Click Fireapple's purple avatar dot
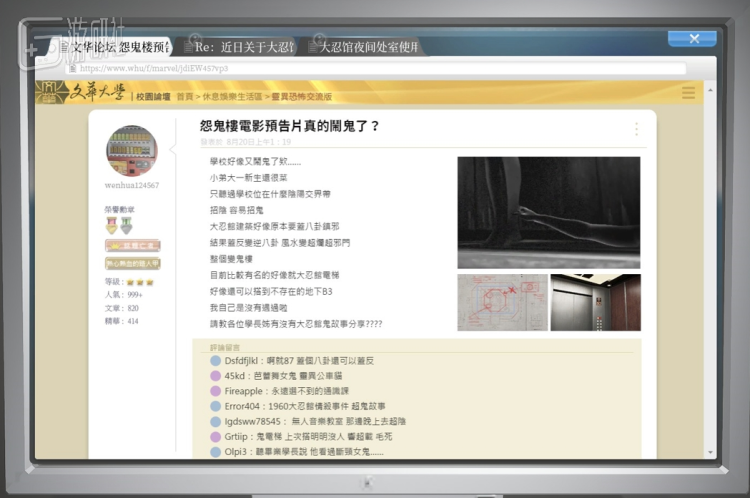 point(216,391)
